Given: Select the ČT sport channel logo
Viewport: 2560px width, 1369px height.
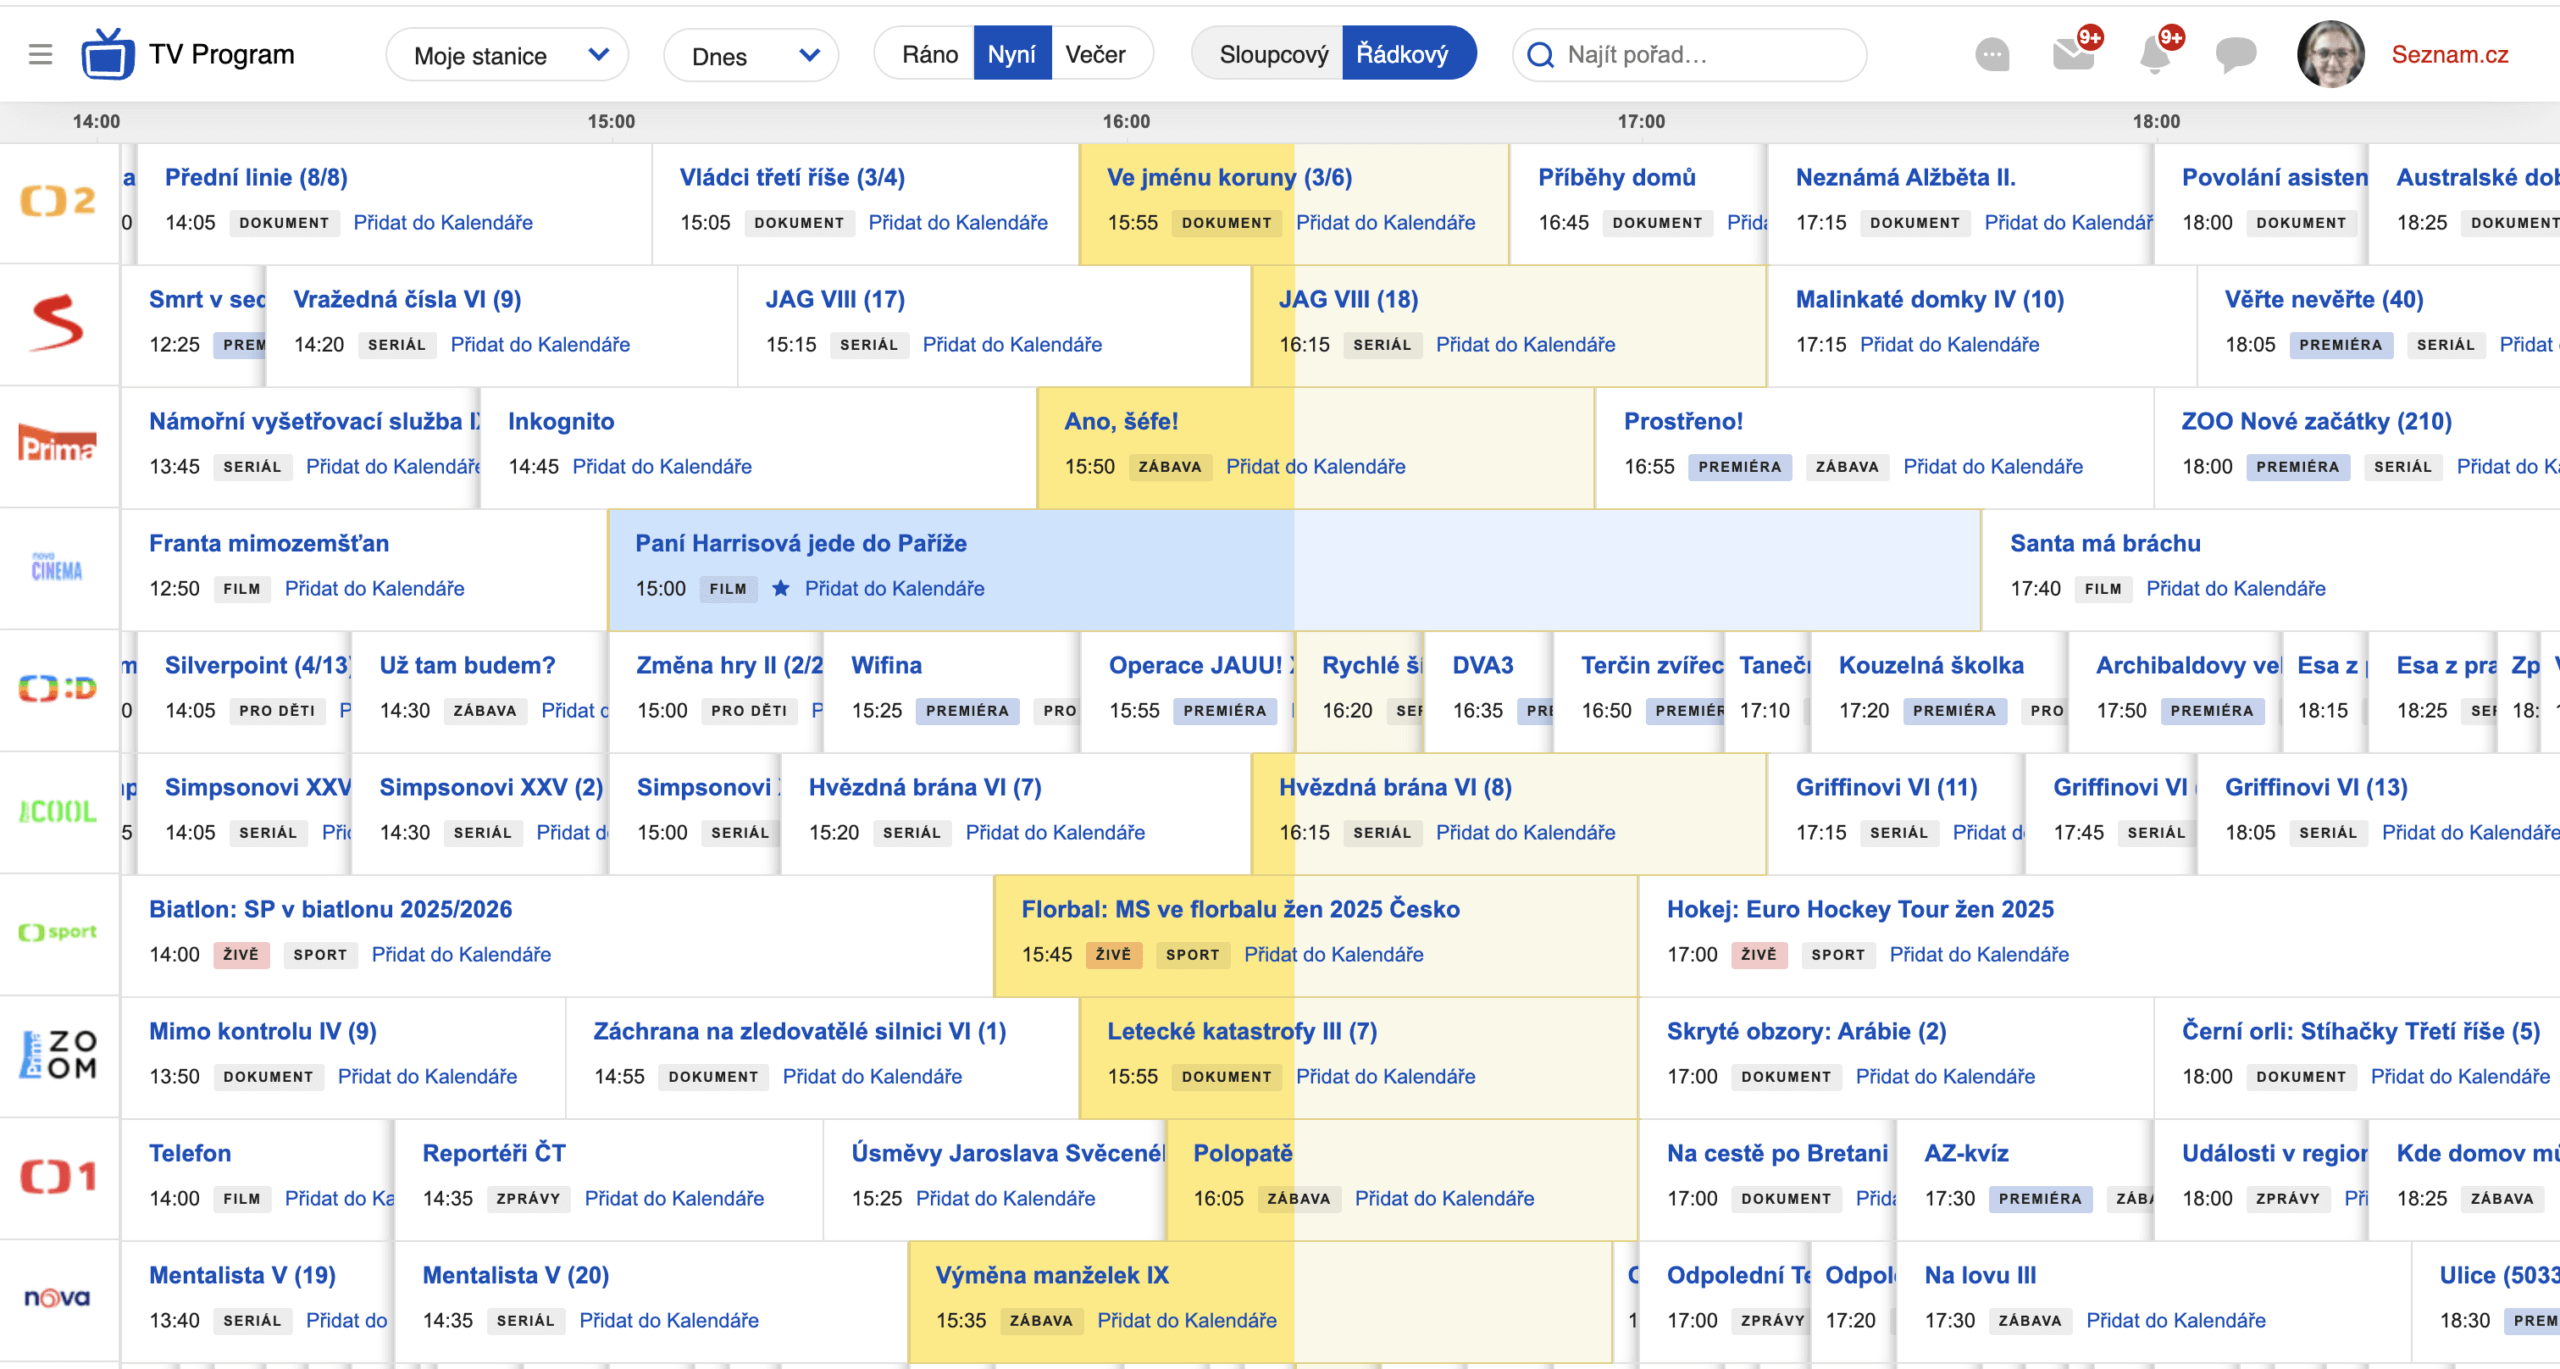Looking at the screenshot, I should (58, 932).
